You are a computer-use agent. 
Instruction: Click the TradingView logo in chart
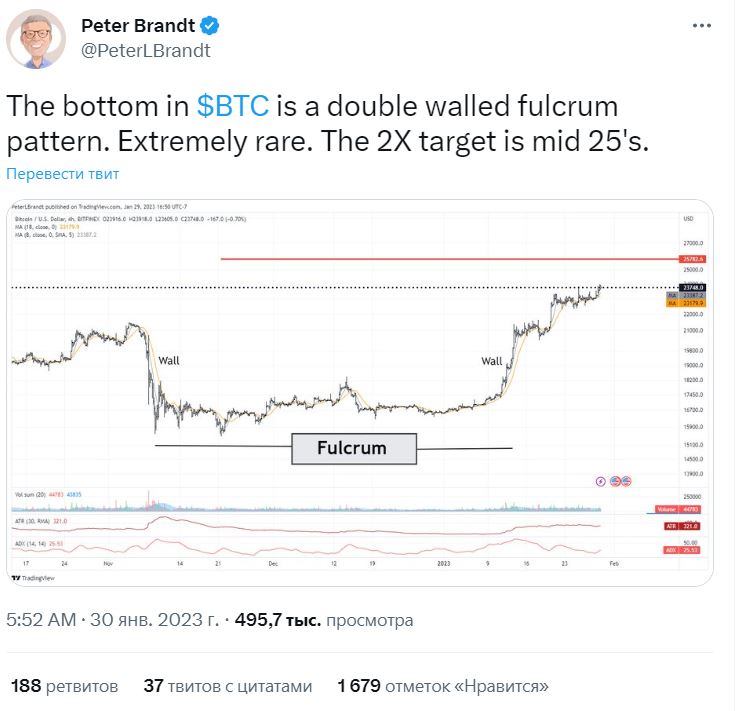33,578
